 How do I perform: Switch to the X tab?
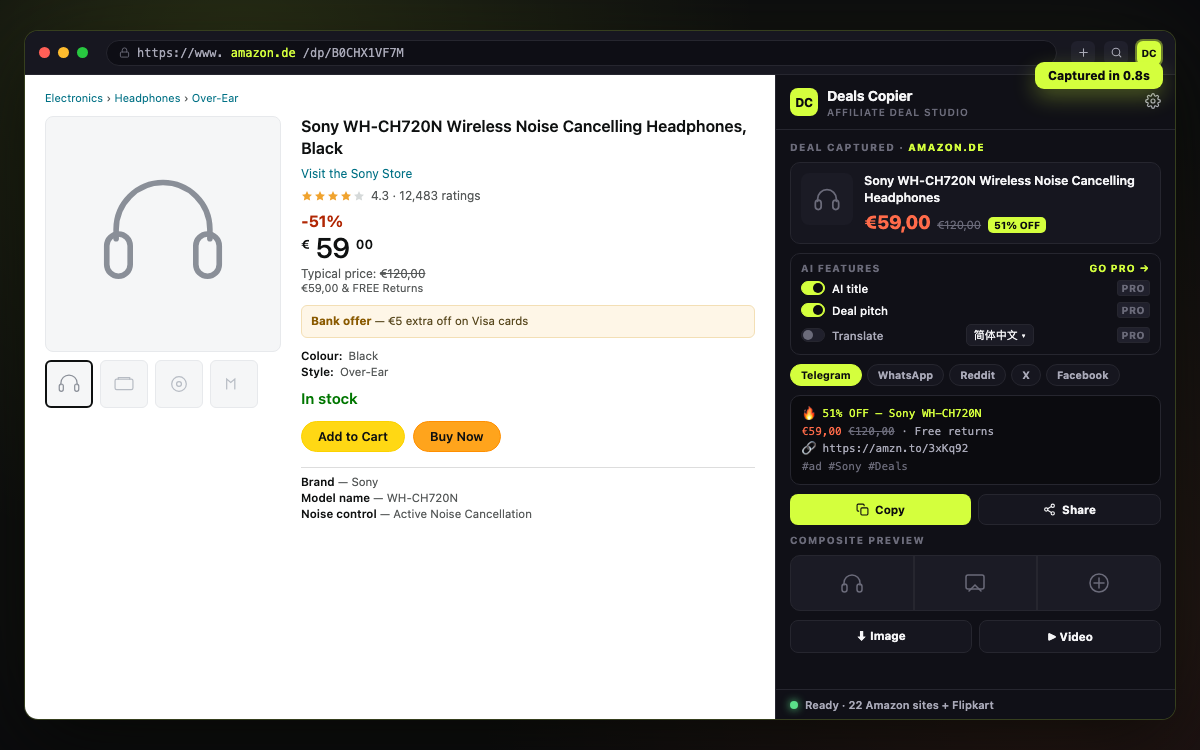coord(1026,375)
